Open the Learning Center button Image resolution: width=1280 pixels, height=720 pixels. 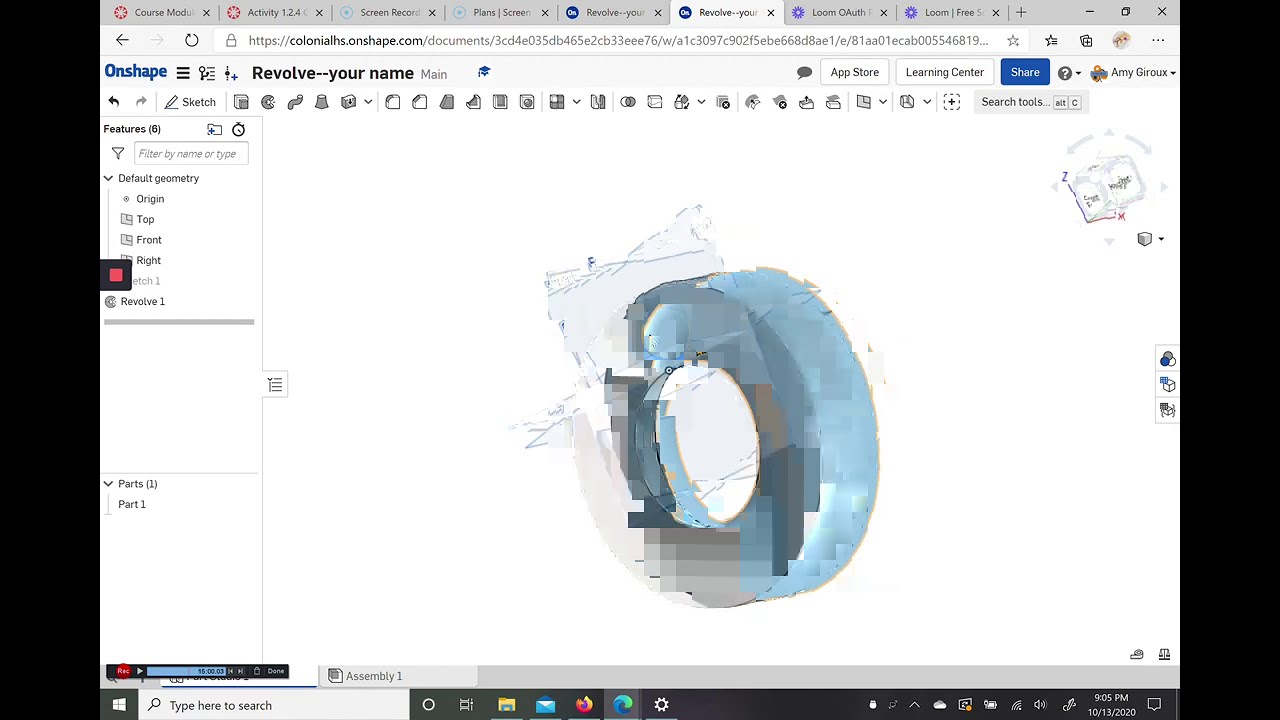click(945, 72)
